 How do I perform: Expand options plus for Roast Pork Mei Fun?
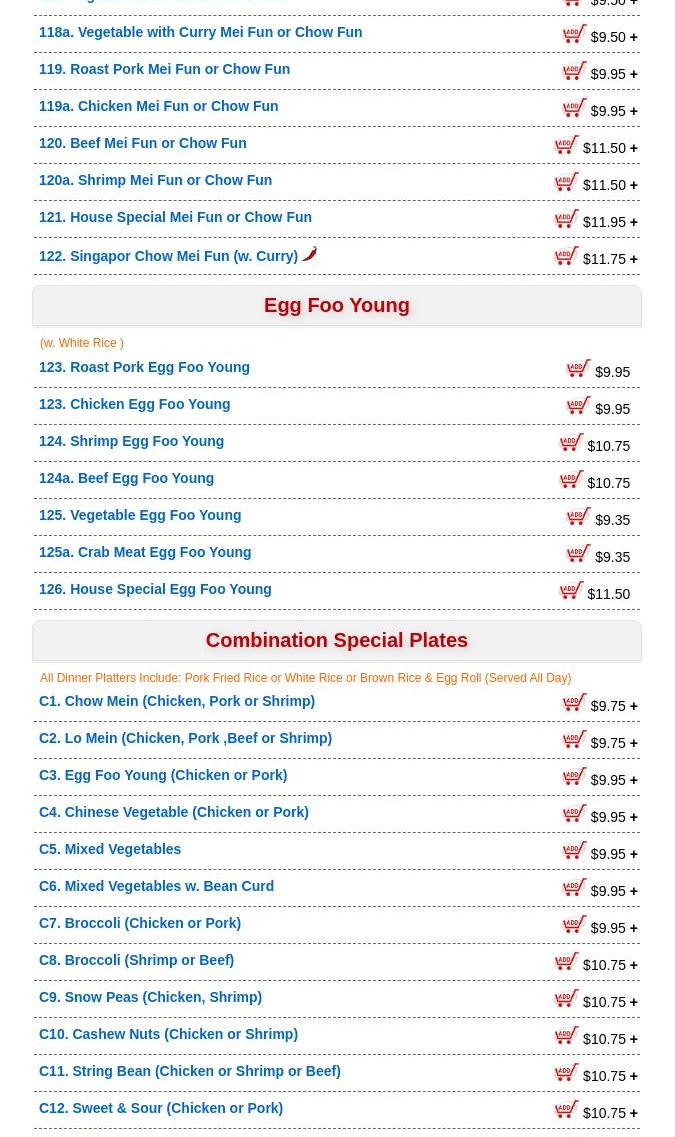pos(633,74)
